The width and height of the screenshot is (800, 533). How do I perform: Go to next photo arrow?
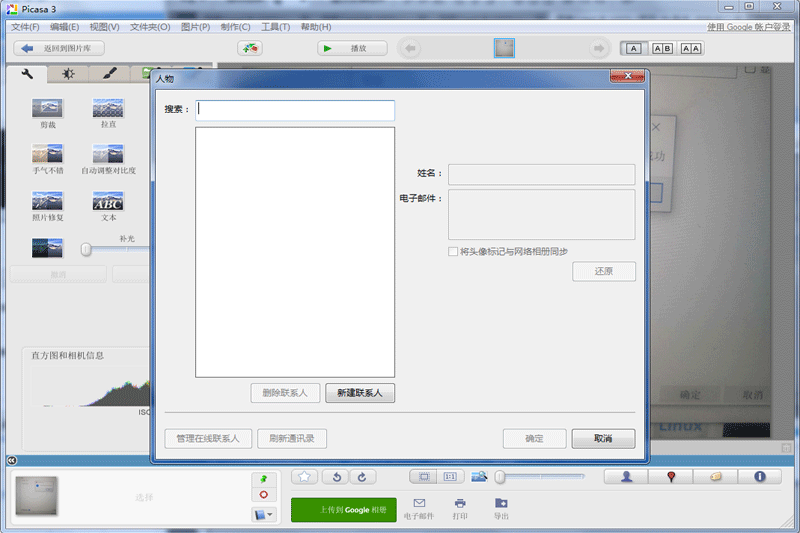(x=598, y=48)
